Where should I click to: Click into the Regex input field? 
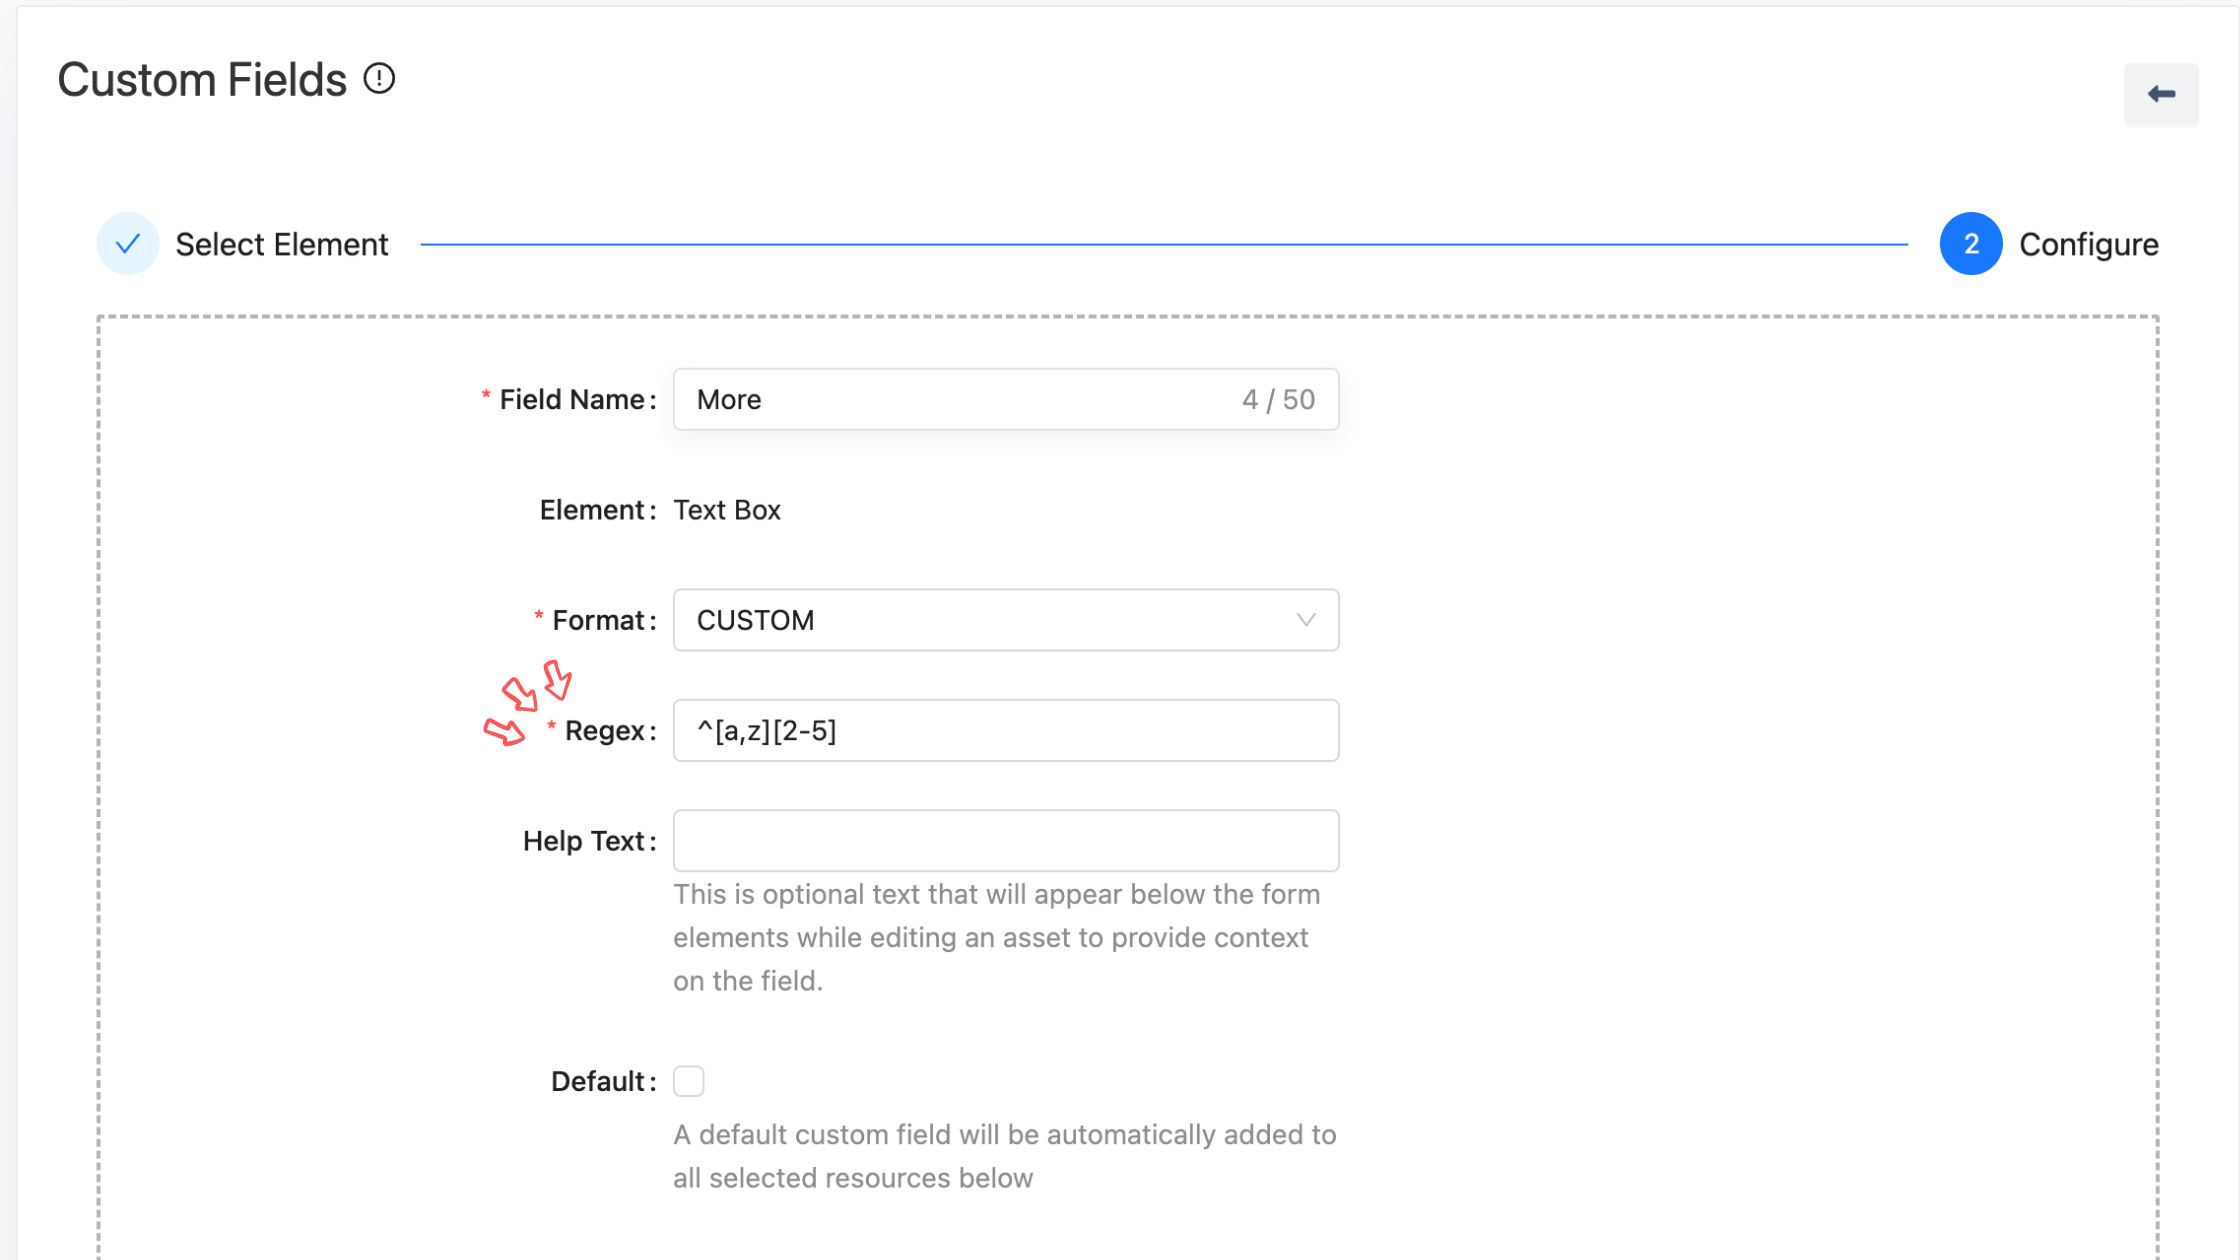pos(1005,731)
